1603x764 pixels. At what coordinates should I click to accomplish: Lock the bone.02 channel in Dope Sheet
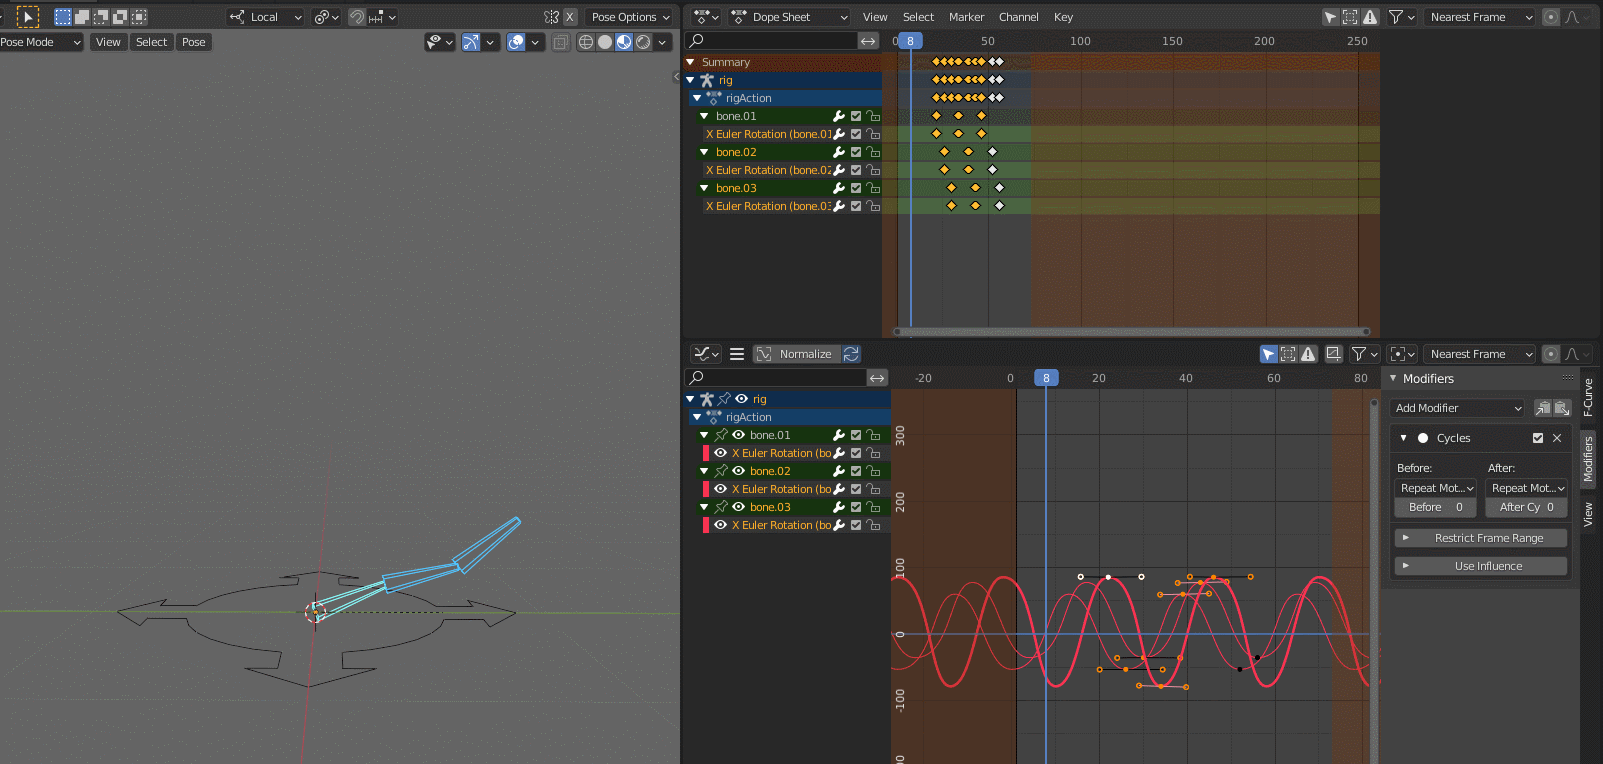(873, 152)
